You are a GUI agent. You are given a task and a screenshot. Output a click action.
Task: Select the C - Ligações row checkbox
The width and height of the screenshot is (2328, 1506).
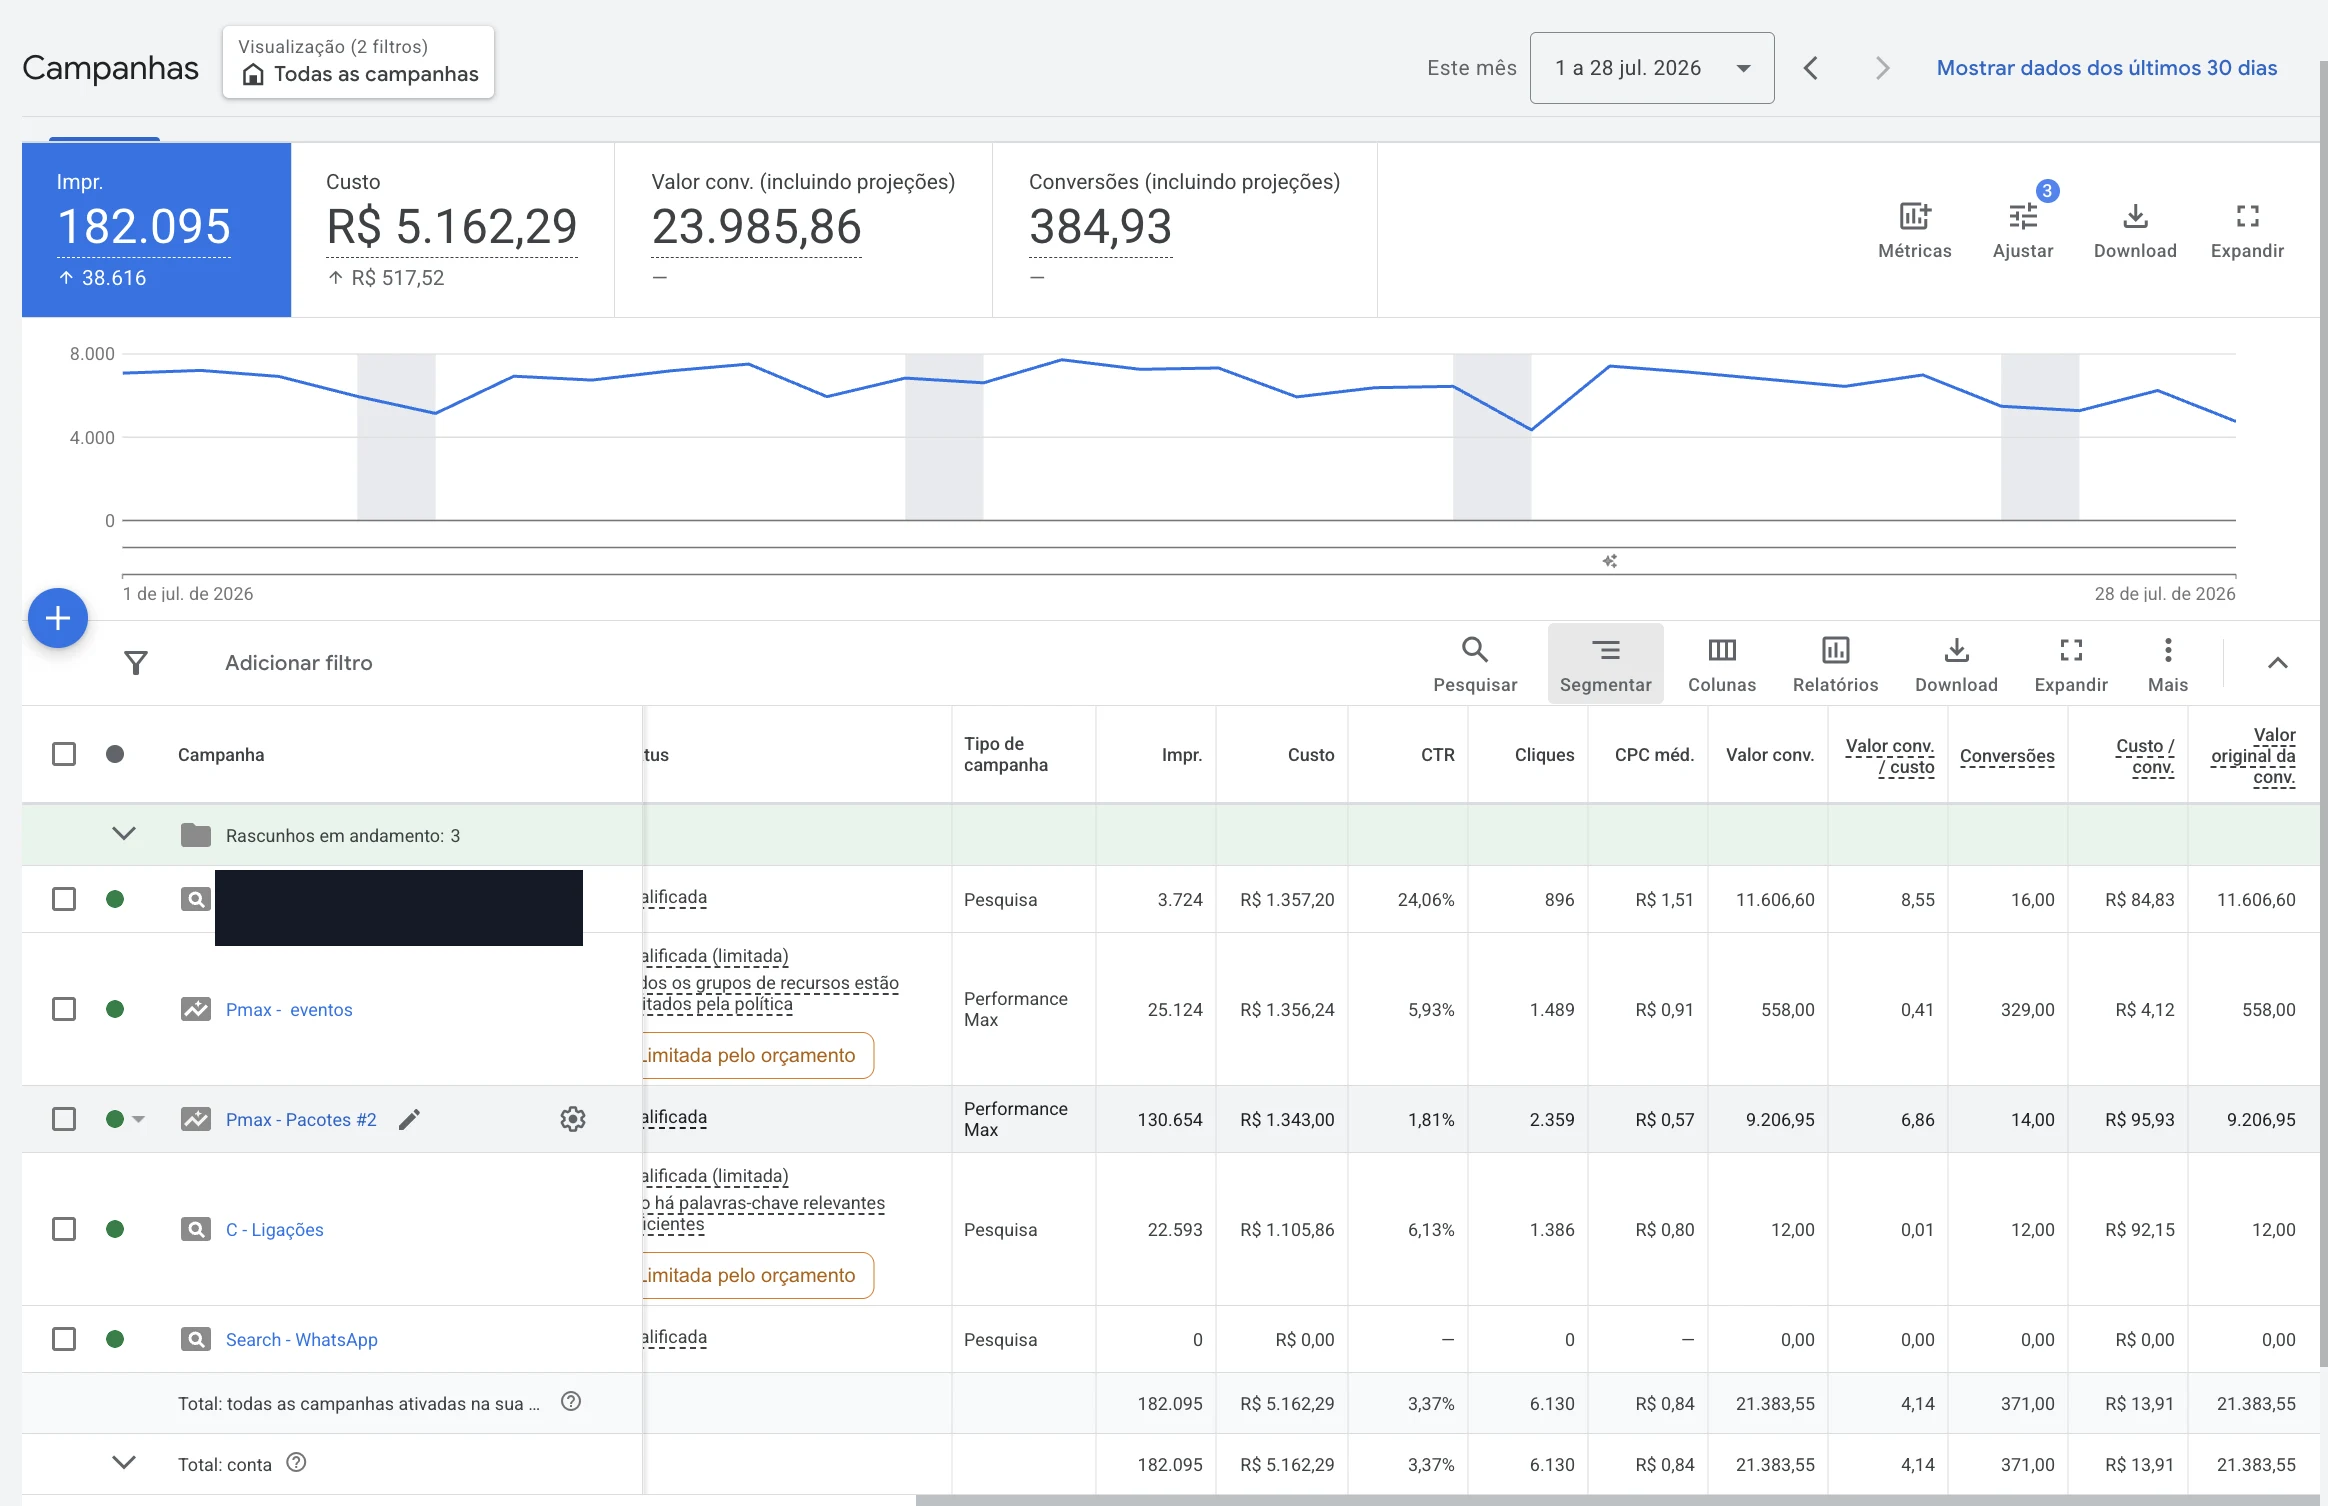[64, 1229]
